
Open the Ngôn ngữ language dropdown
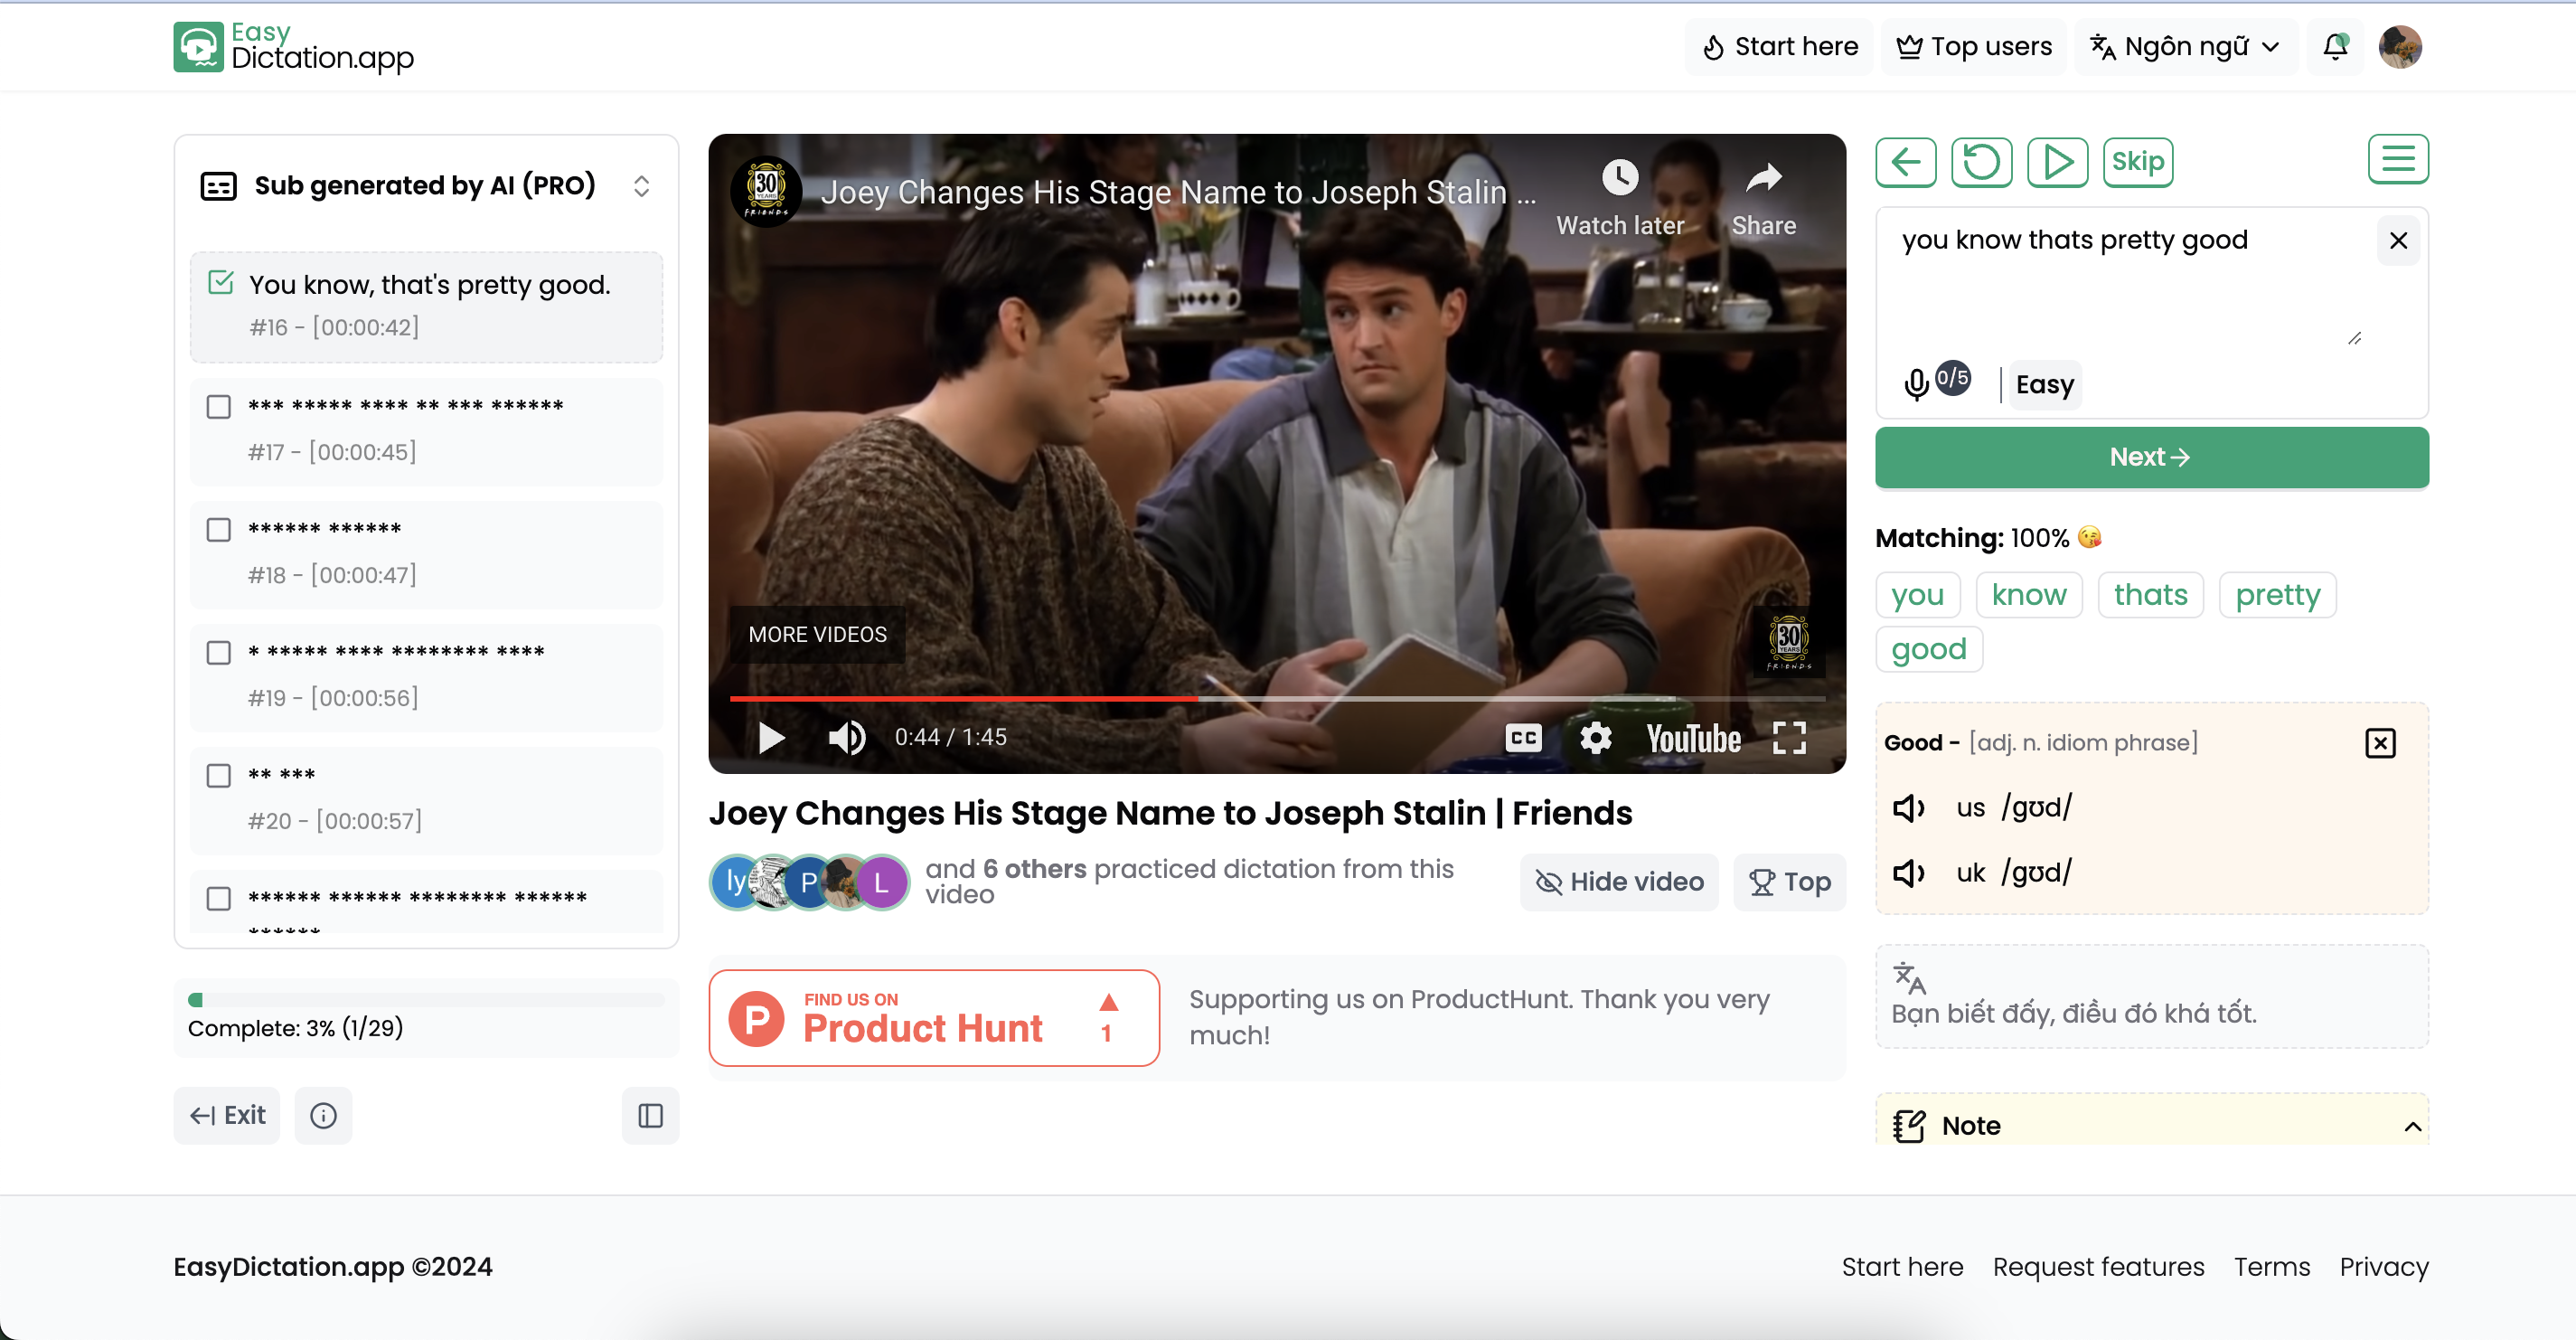2185,47
